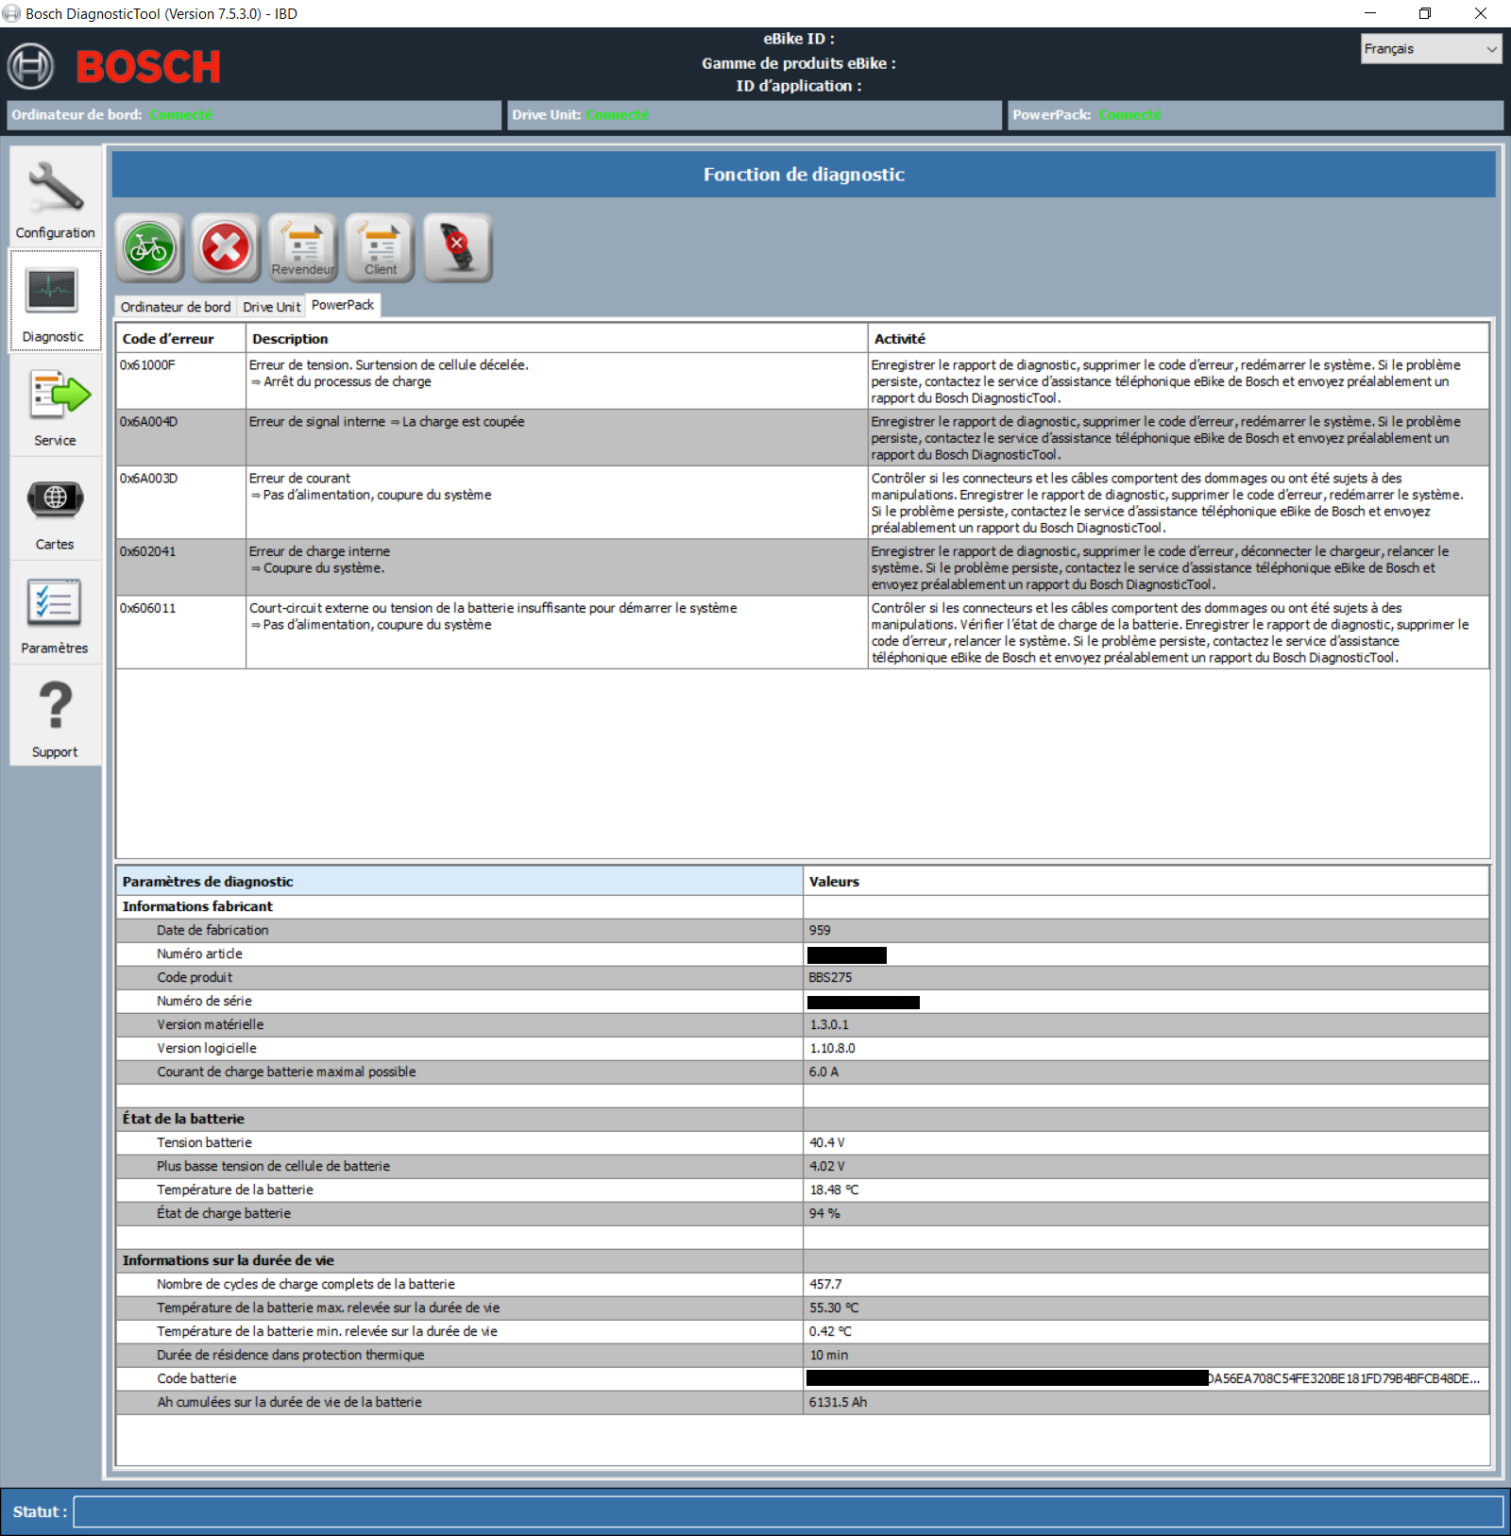
Task: Open the Configuration section wrench icon
Action: tap(55, 189)
